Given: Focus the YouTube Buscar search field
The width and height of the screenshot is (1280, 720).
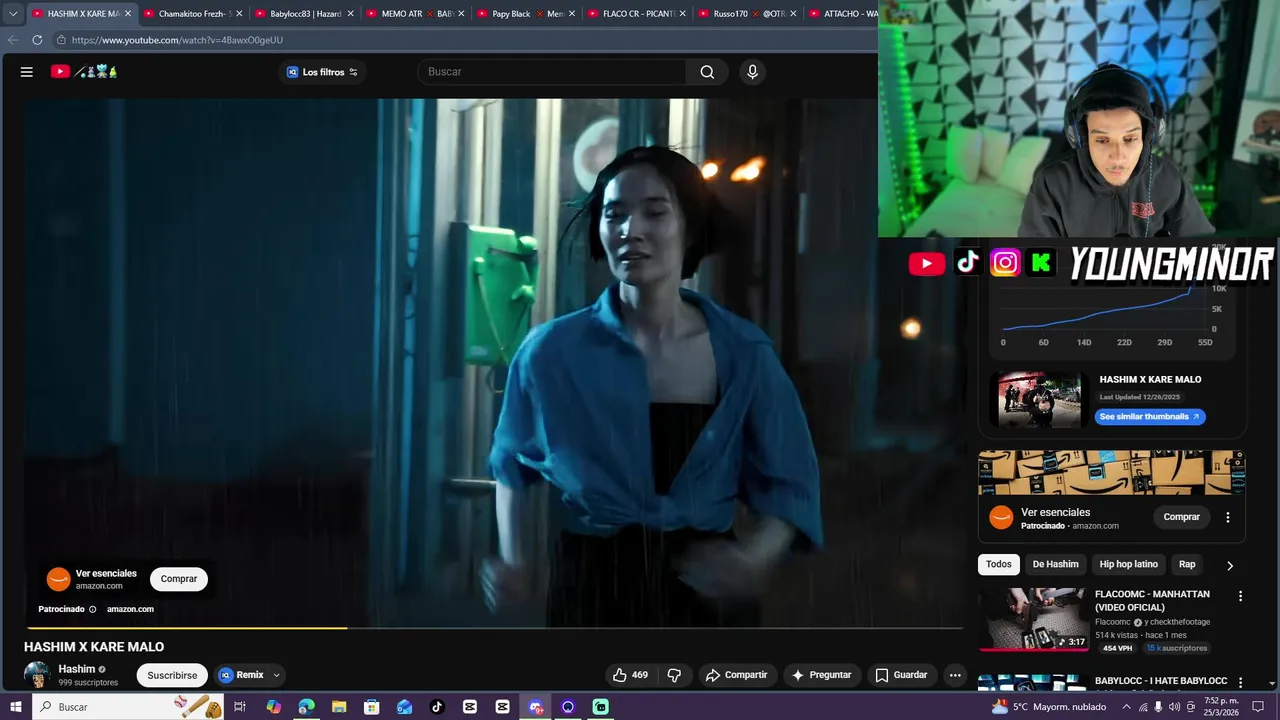Looking at the screenshot, I should pos(552,72).
